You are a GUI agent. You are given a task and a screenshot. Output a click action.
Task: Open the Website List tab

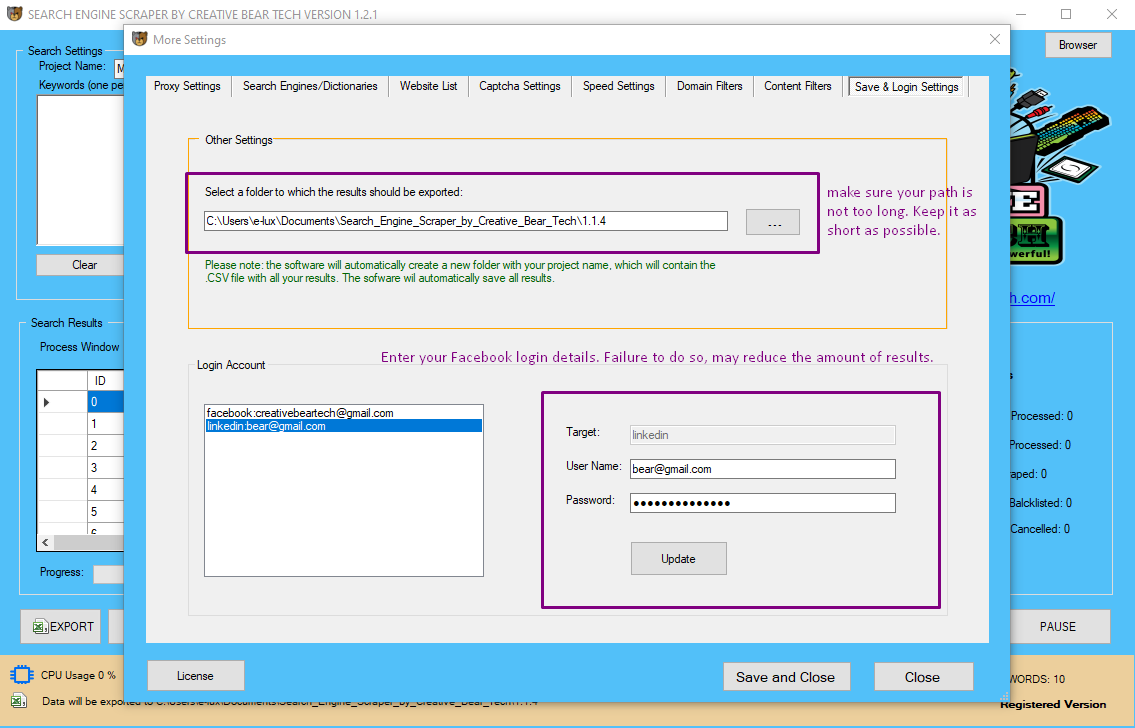[x=429, y=86]
